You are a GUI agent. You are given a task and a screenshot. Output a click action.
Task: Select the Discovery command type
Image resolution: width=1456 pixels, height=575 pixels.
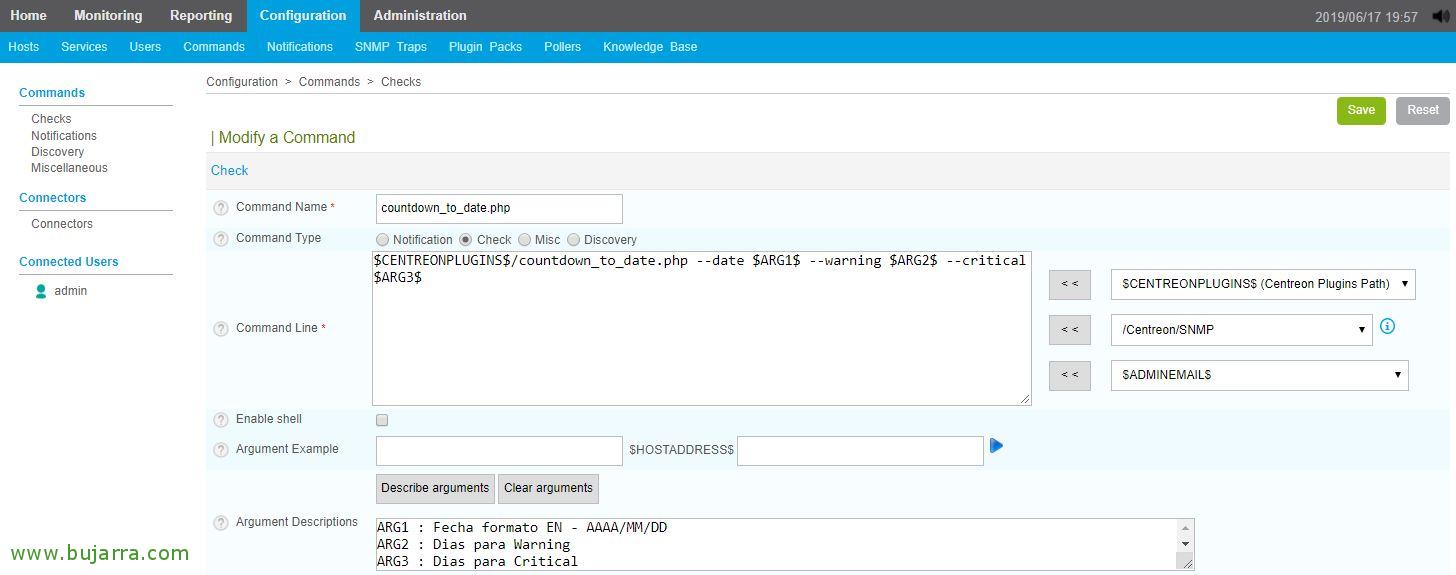pos(573,240)
